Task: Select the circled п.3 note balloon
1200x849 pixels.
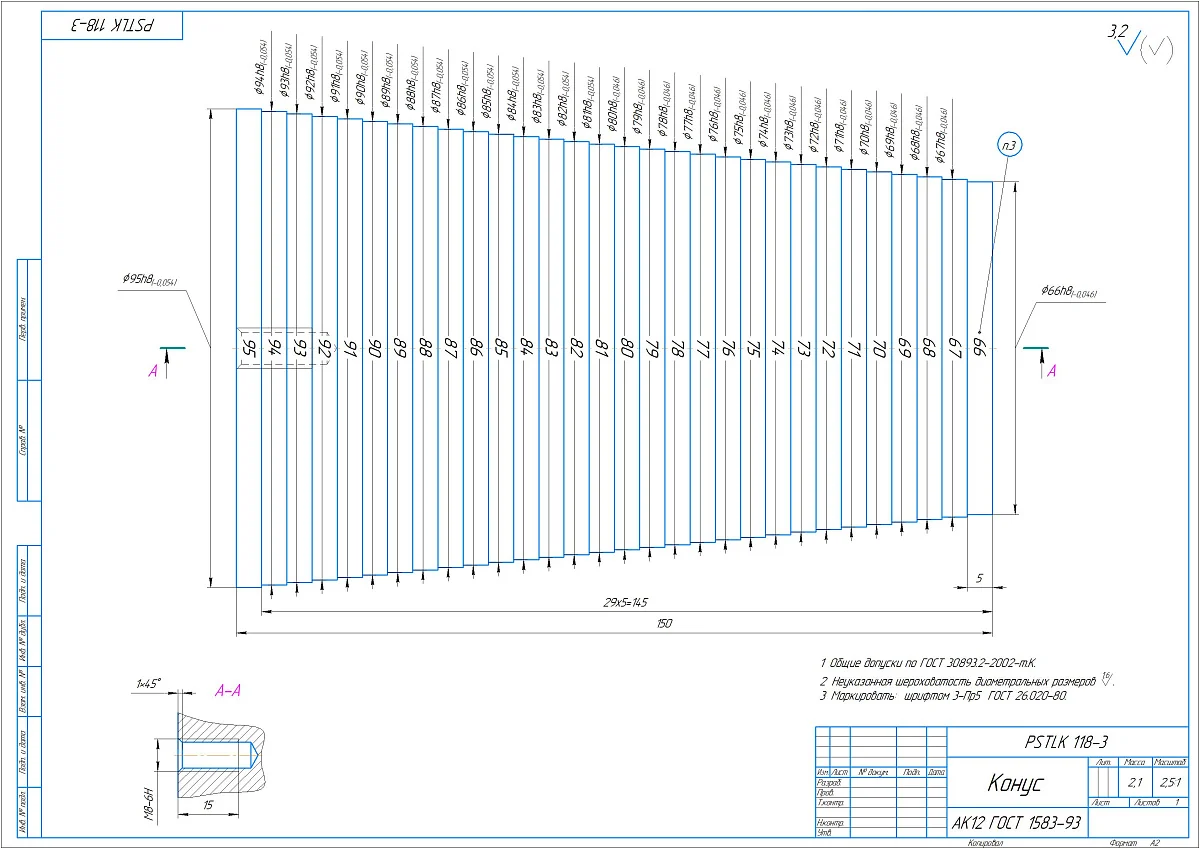Action: coord(1009,147)
